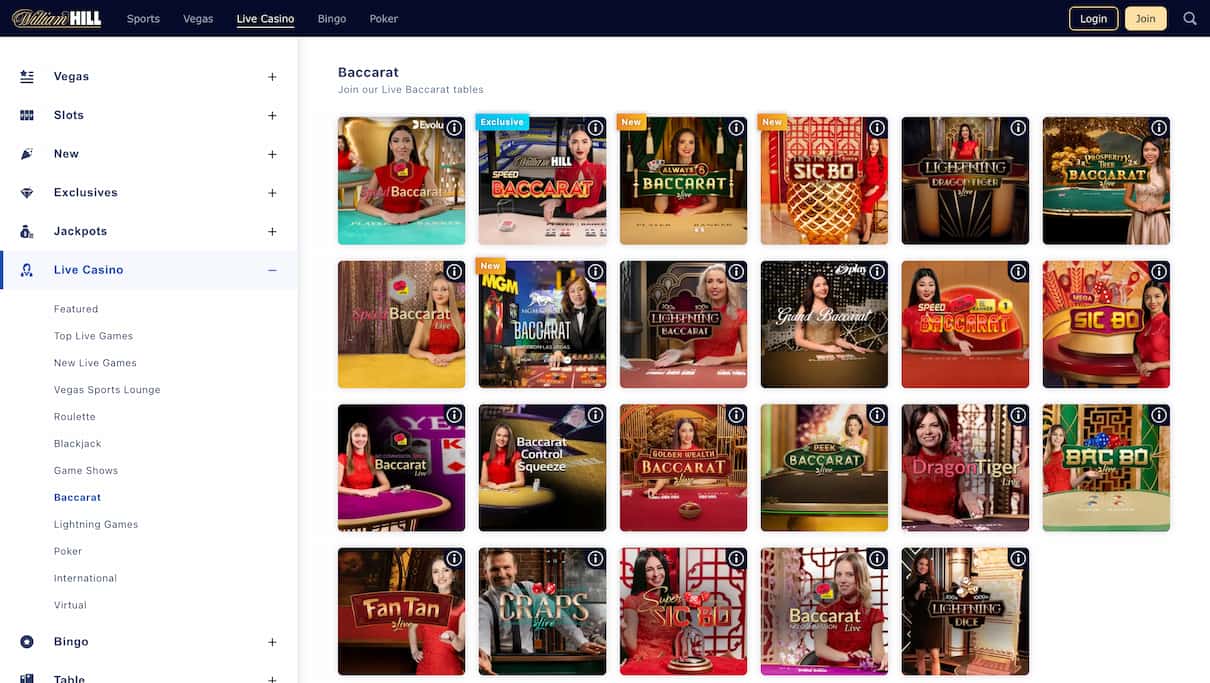Show info for MGM Baccarat tile
This screenshot has height=683, width=1210.
click(x=595, y=272)
